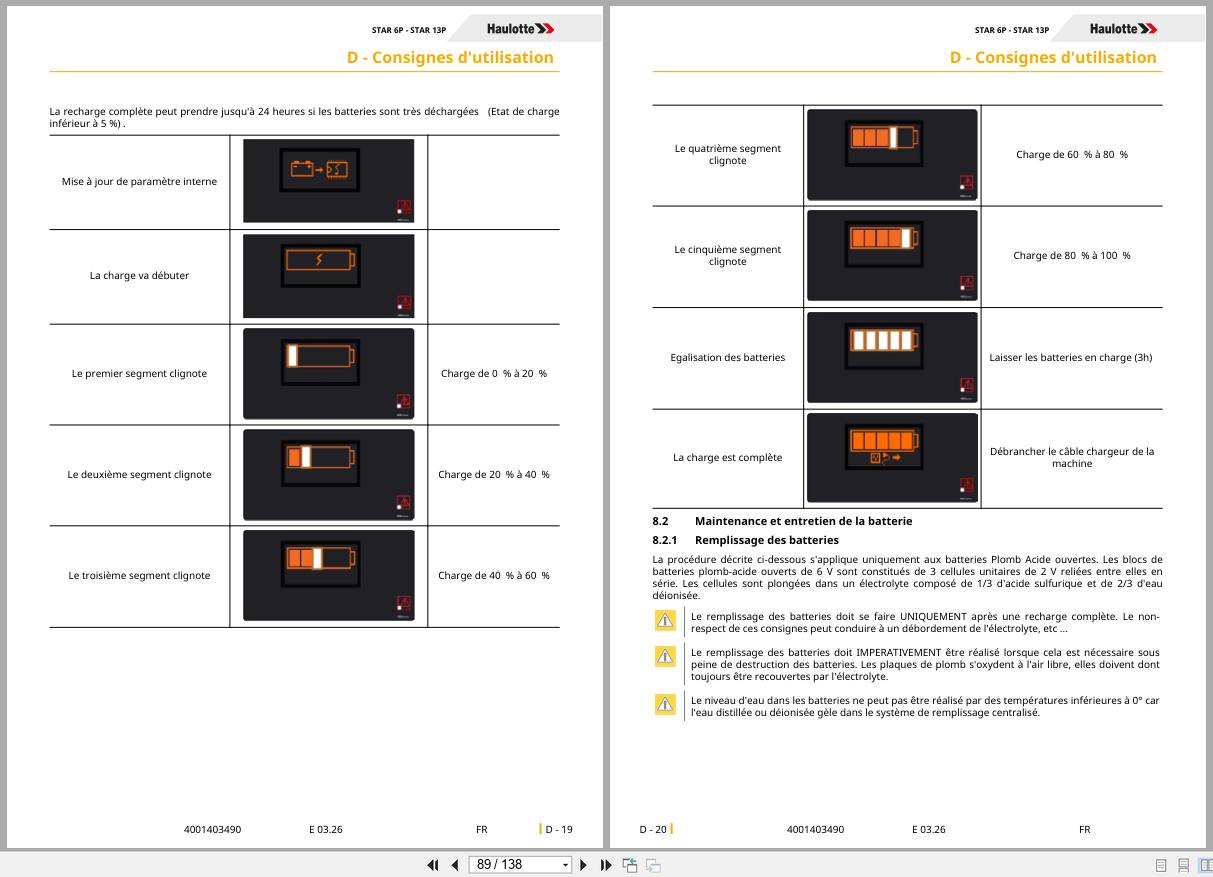Viewport: 1213px width, 877px height.
Task: Go to the previous page
Action: (455, 865)
